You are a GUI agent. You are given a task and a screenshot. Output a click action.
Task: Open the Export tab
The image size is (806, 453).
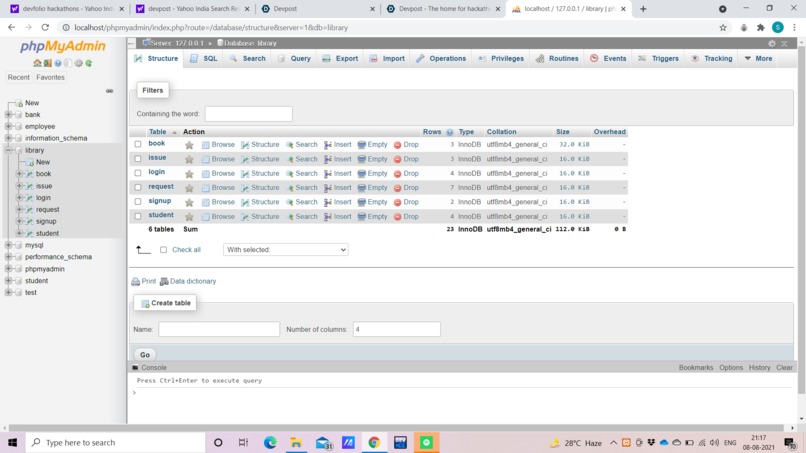340,59
